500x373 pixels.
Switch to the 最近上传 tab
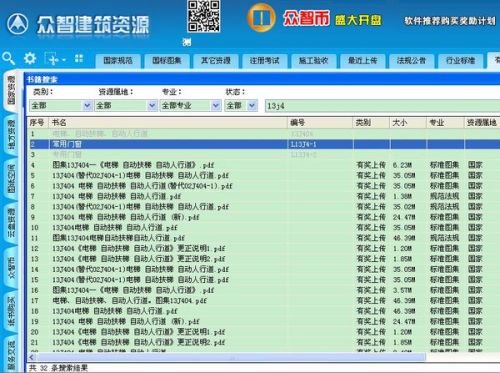click(x=363, y=61)
